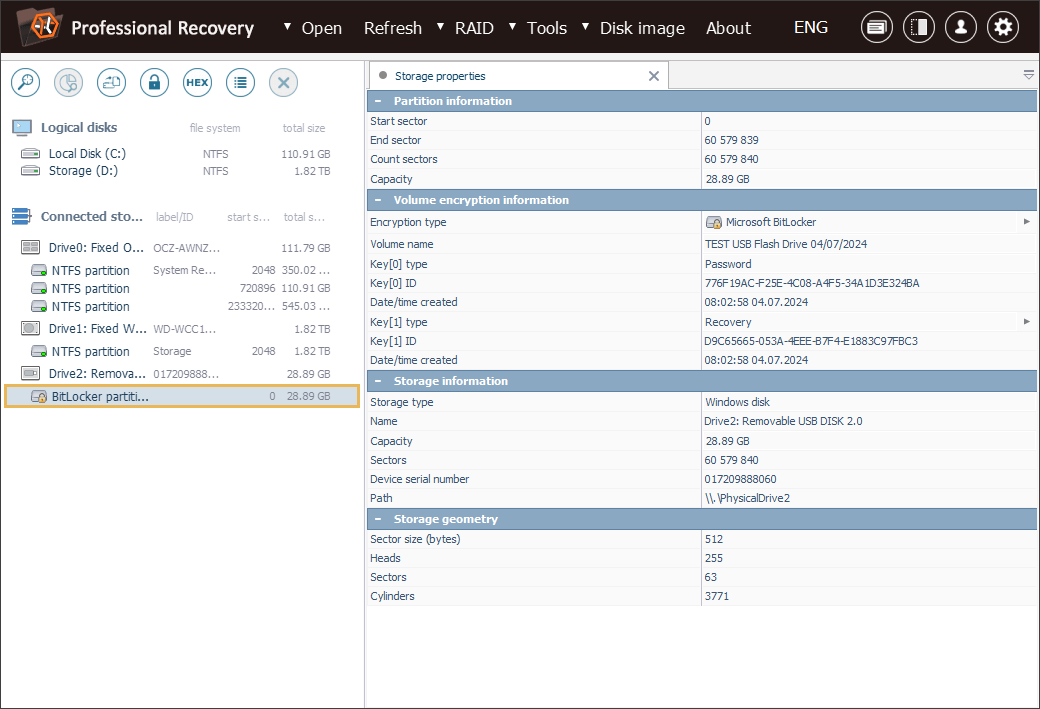Click the Sector size value 512
Viewport: 1040px width, 709px height.
714,539
